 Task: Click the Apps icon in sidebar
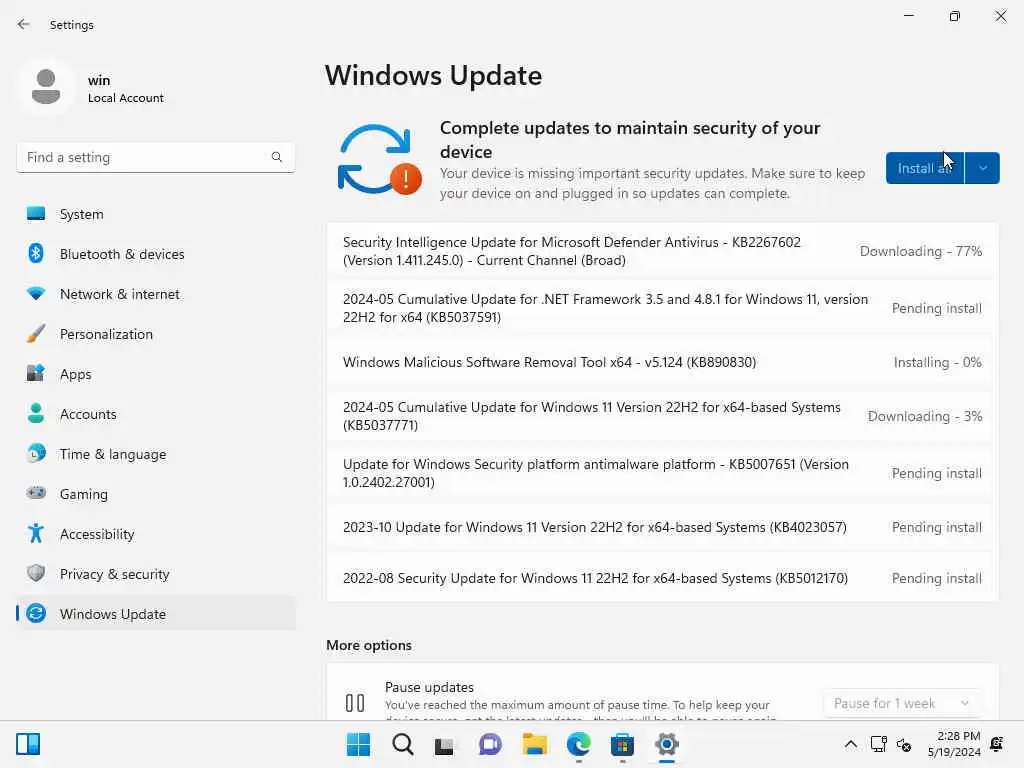tap(36, 374)
